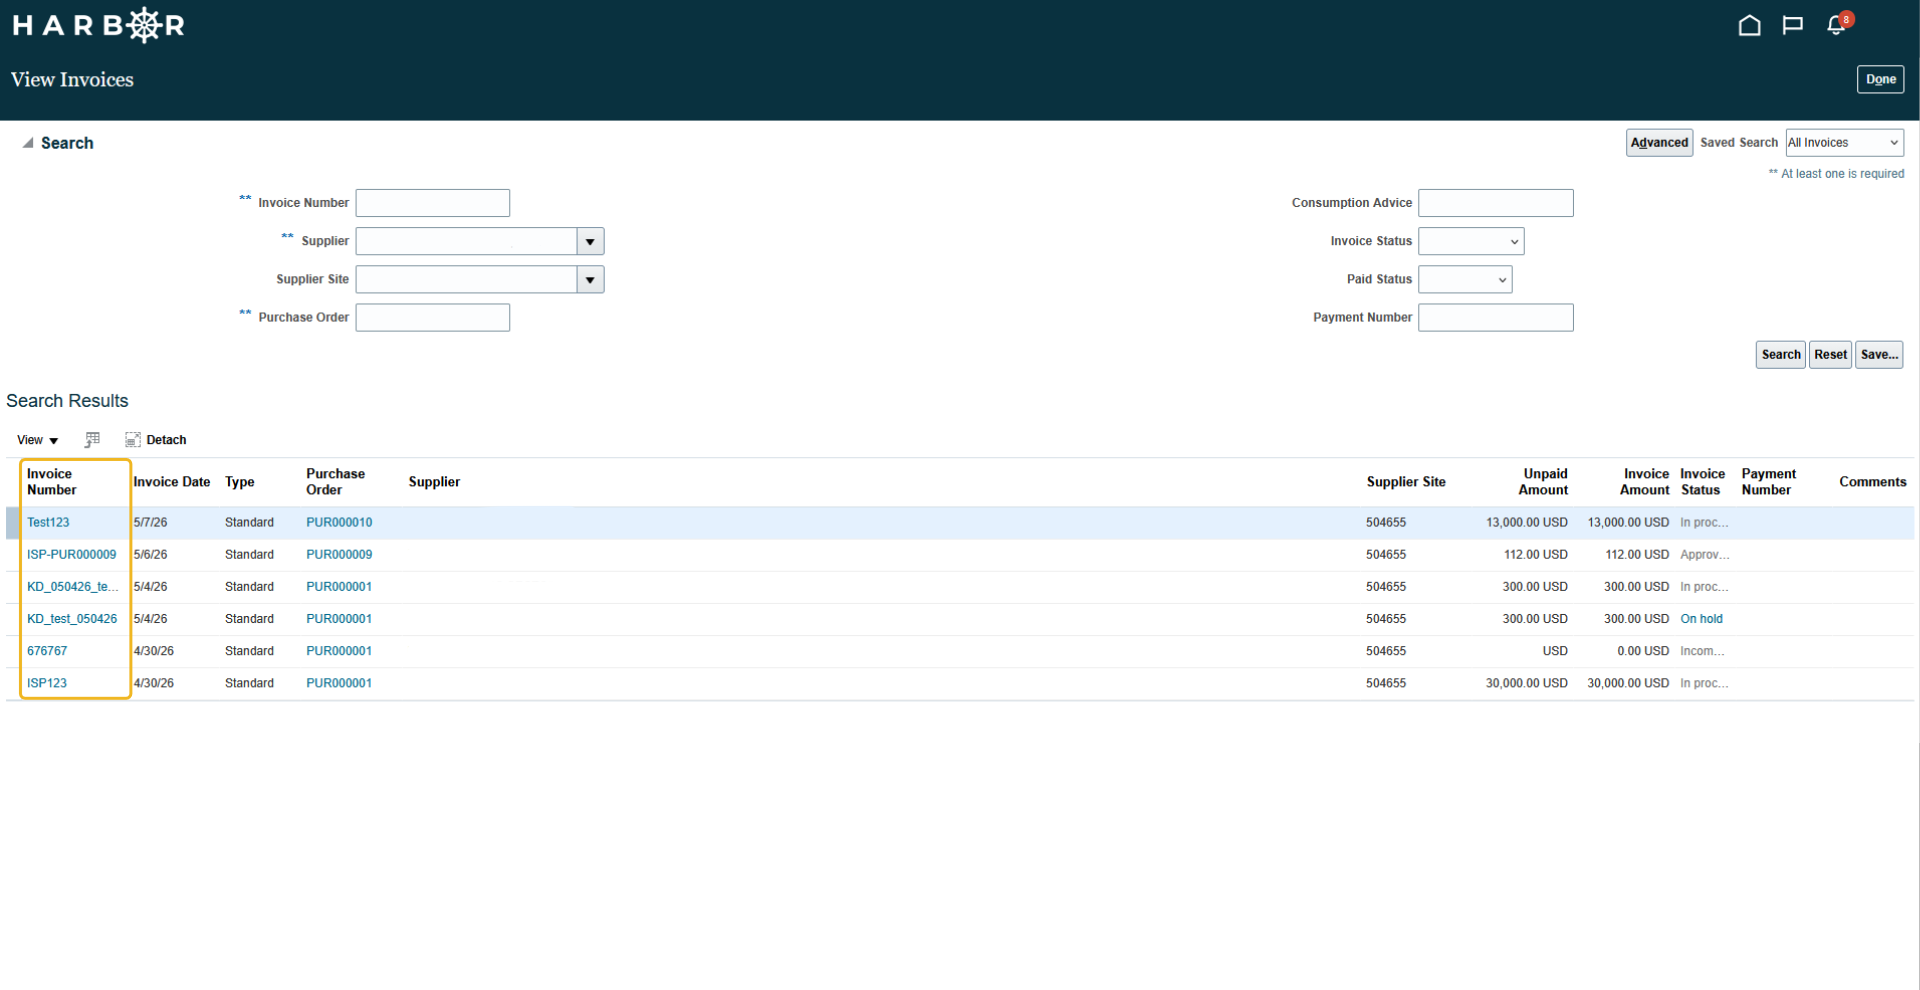Open invoice KD_test_050426

[x=72, y=619]
